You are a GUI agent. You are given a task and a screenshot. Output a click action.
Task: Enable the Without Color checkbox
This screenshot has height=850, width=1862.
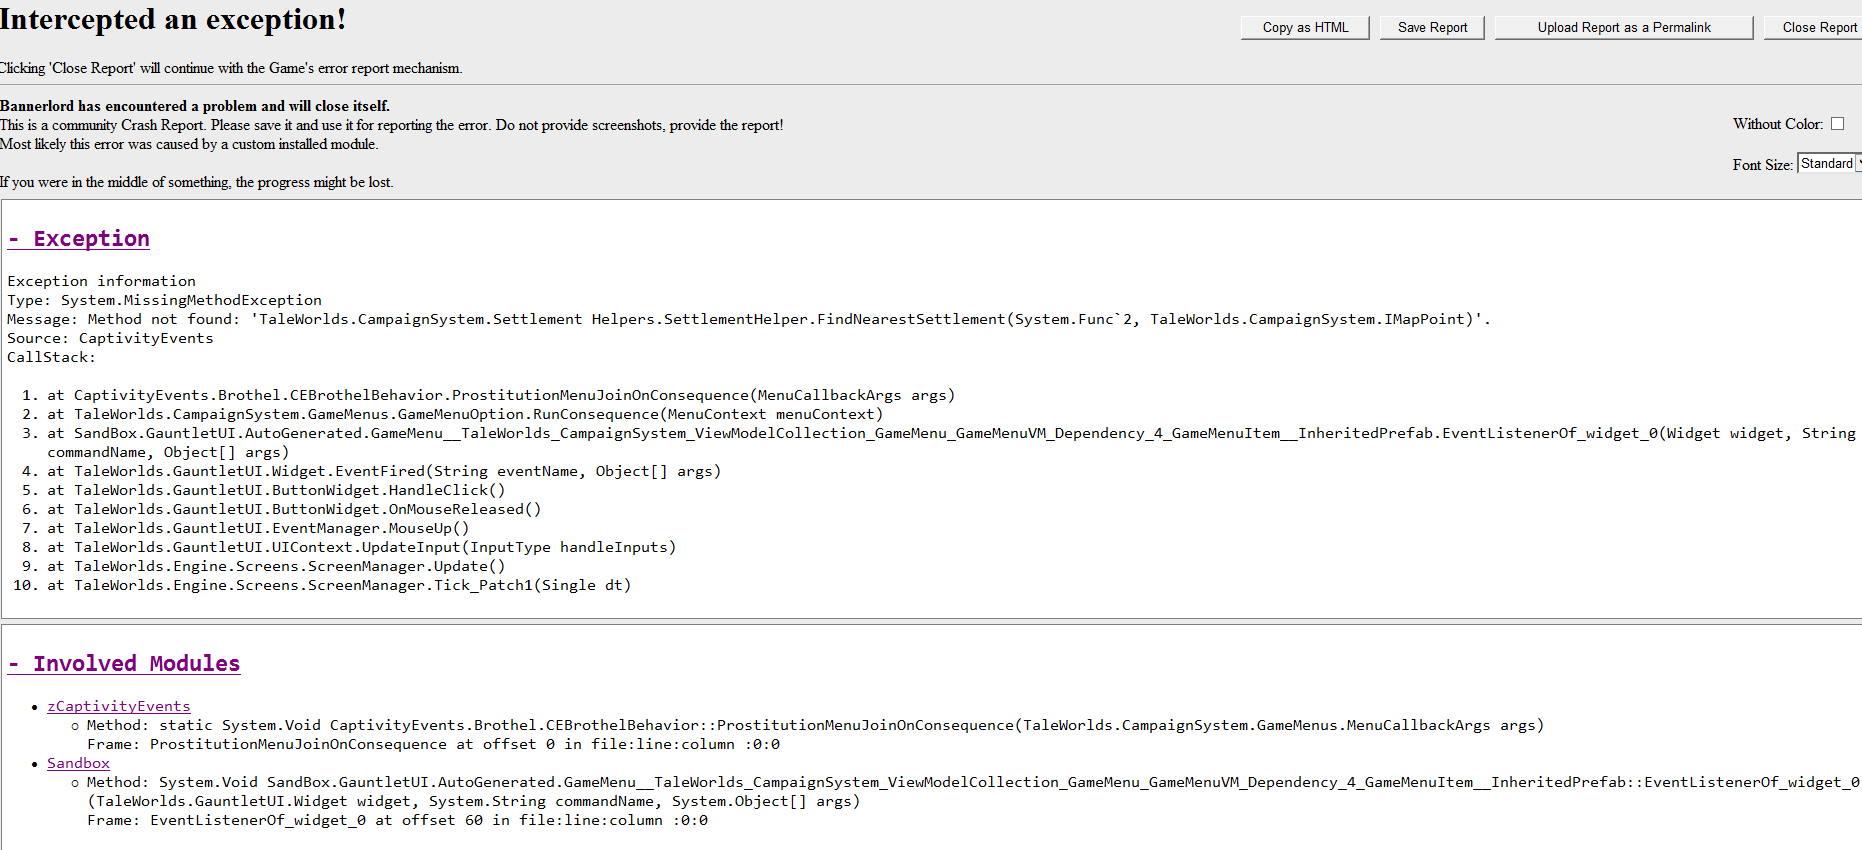(x=1837, y=124)
